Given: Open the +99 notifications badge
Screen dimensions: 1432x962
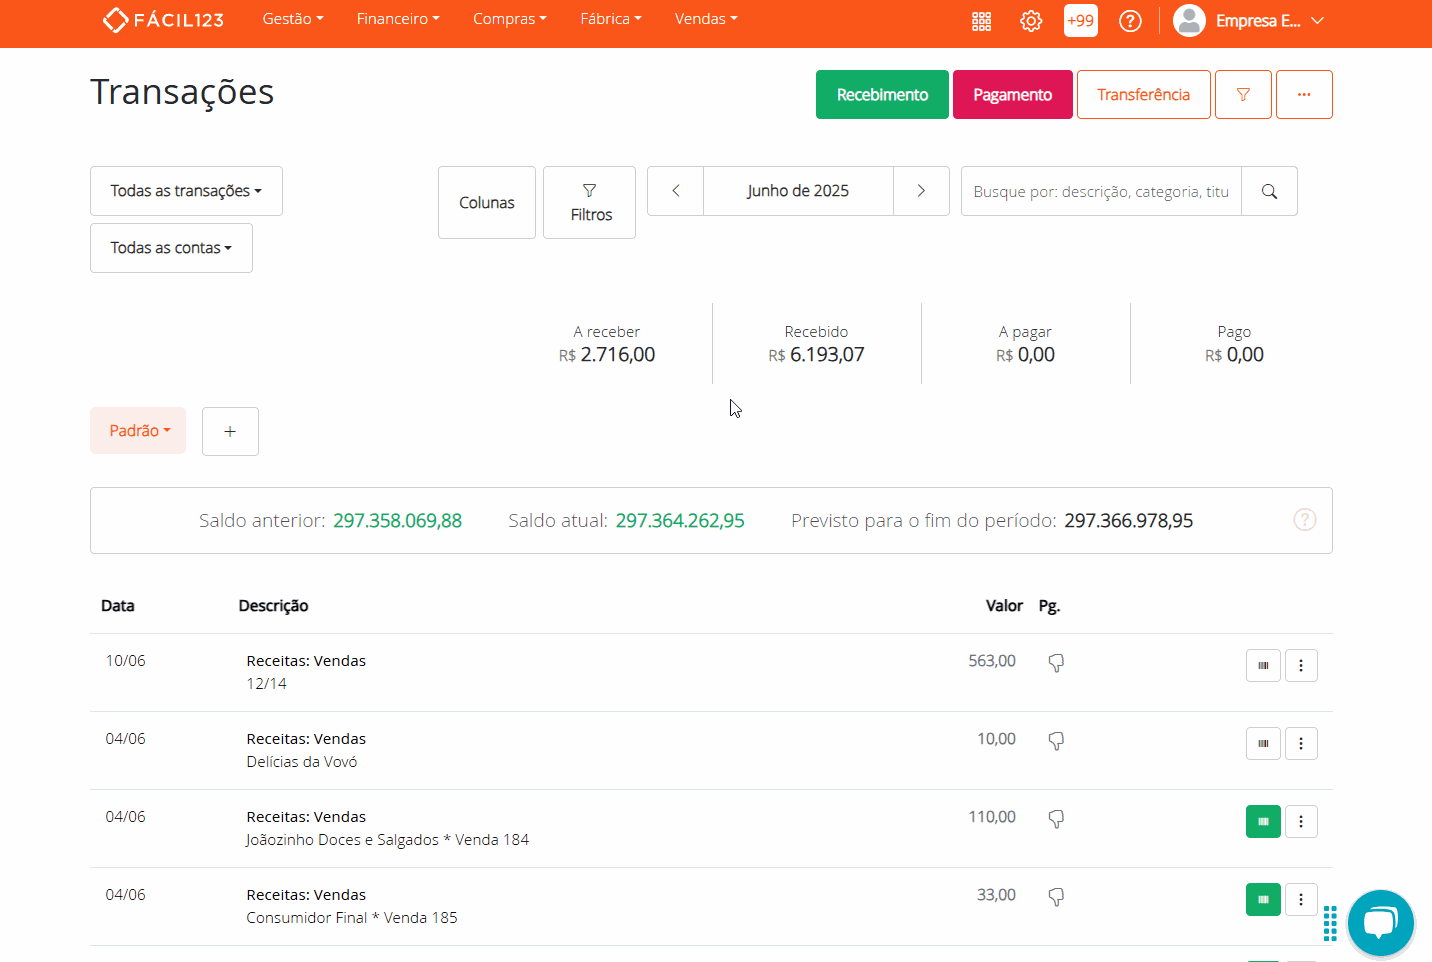Looking at the screenshot, I should (x=1081, y=20).
